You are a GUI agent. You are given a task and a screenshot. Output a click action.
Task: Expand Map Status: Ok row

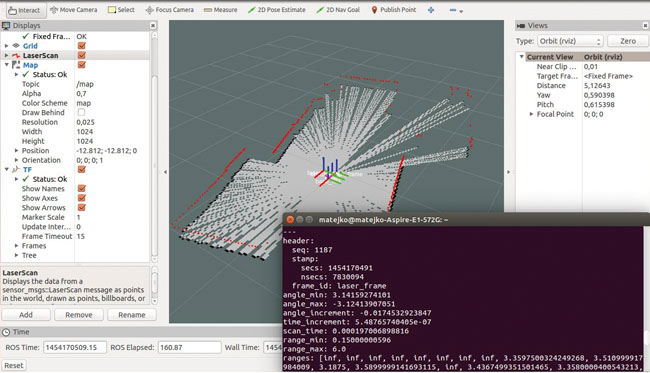pos(16,75)
